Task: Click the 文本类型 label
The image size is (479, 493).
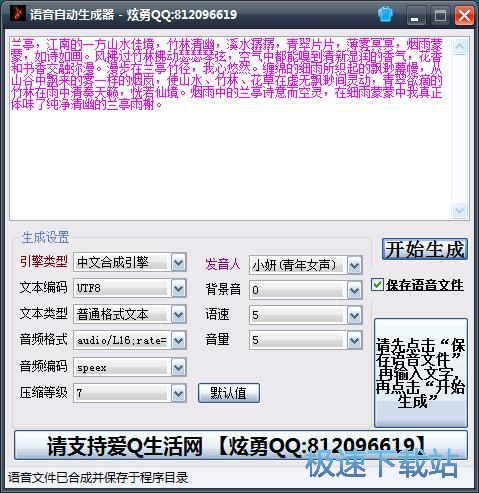Action: (x=44, y=313)
